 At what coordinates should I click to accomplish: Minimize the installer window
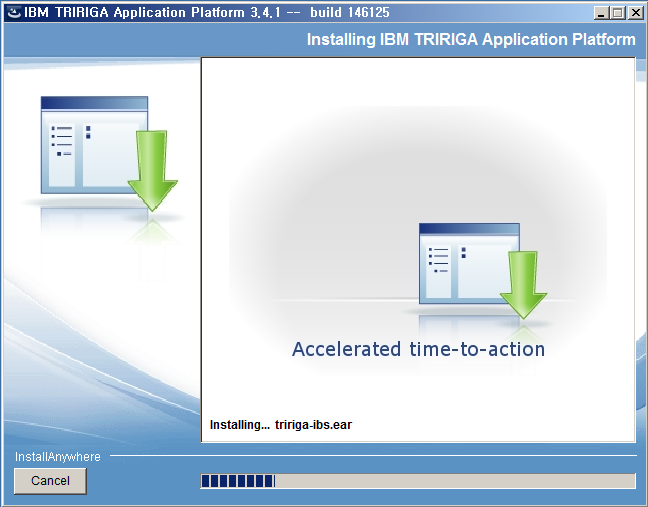pyautogui.click(x=601, y=13)
